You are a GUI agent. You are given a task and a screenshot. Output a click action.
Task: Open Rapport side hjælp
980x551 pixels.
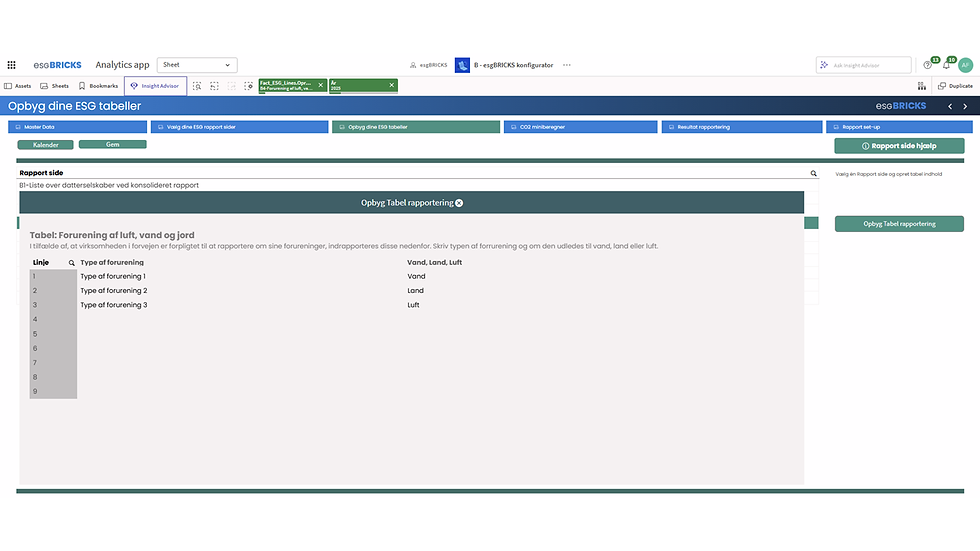899,146
